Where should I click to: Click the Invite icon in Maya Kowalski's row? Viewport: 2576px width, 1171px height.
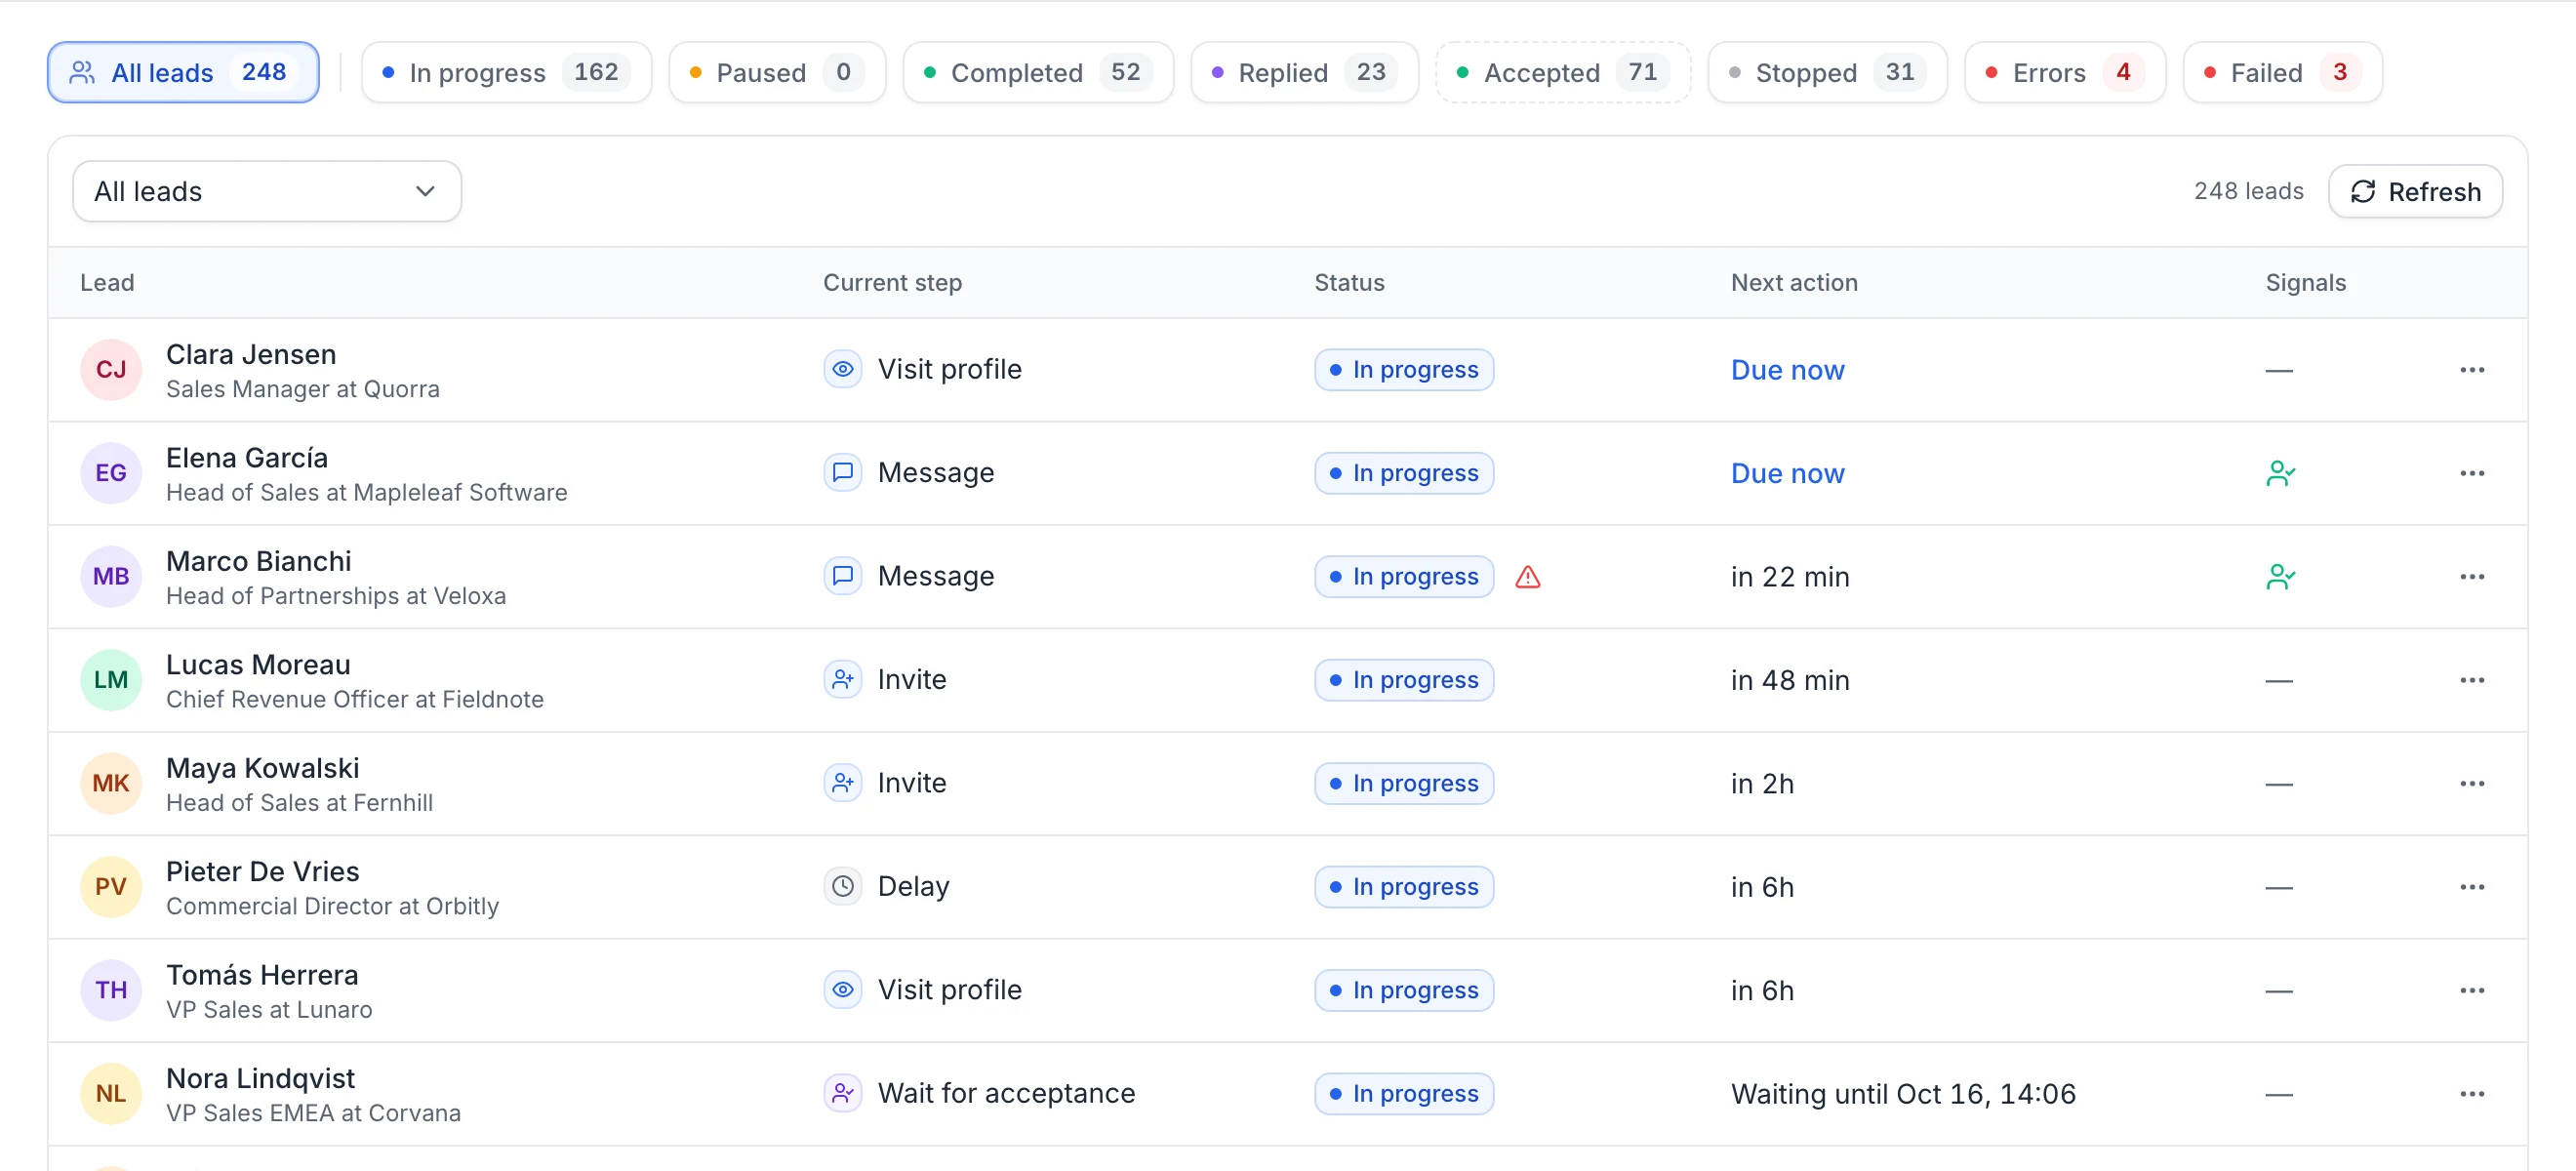click(x=843, y=783)
